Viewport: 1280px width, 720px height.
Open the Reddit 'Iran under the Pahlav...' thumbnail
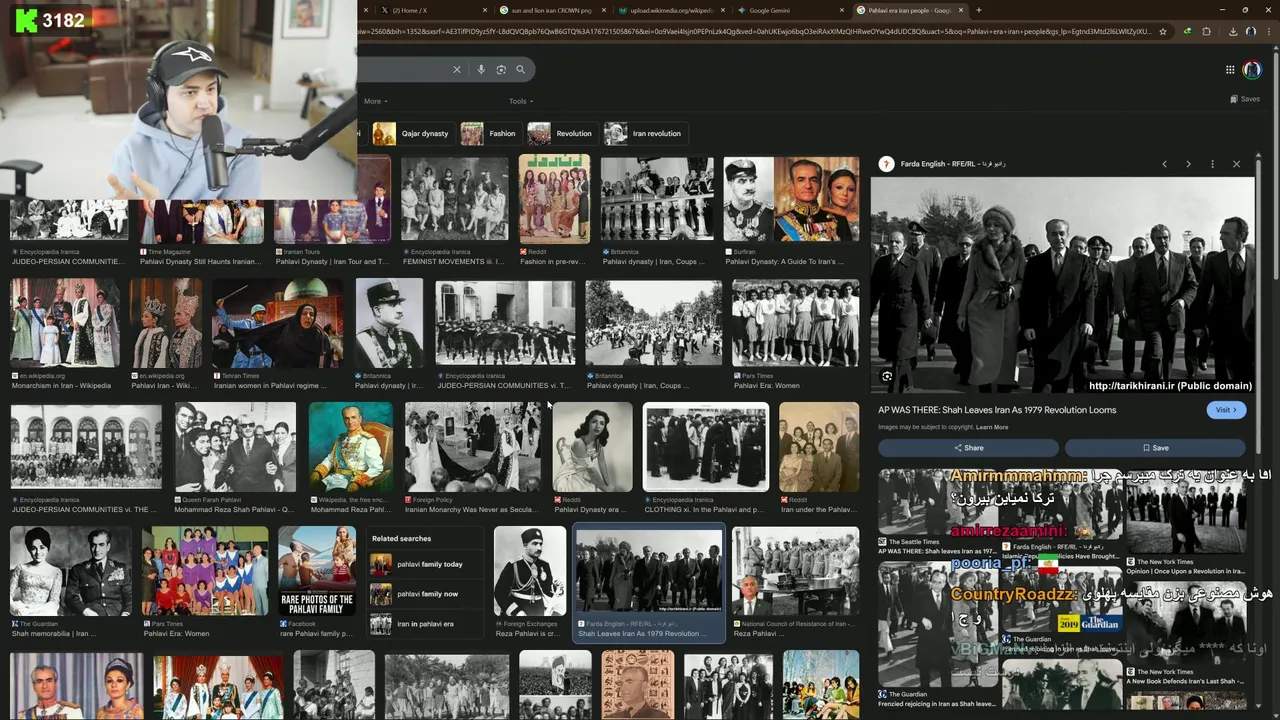(819, 447)
